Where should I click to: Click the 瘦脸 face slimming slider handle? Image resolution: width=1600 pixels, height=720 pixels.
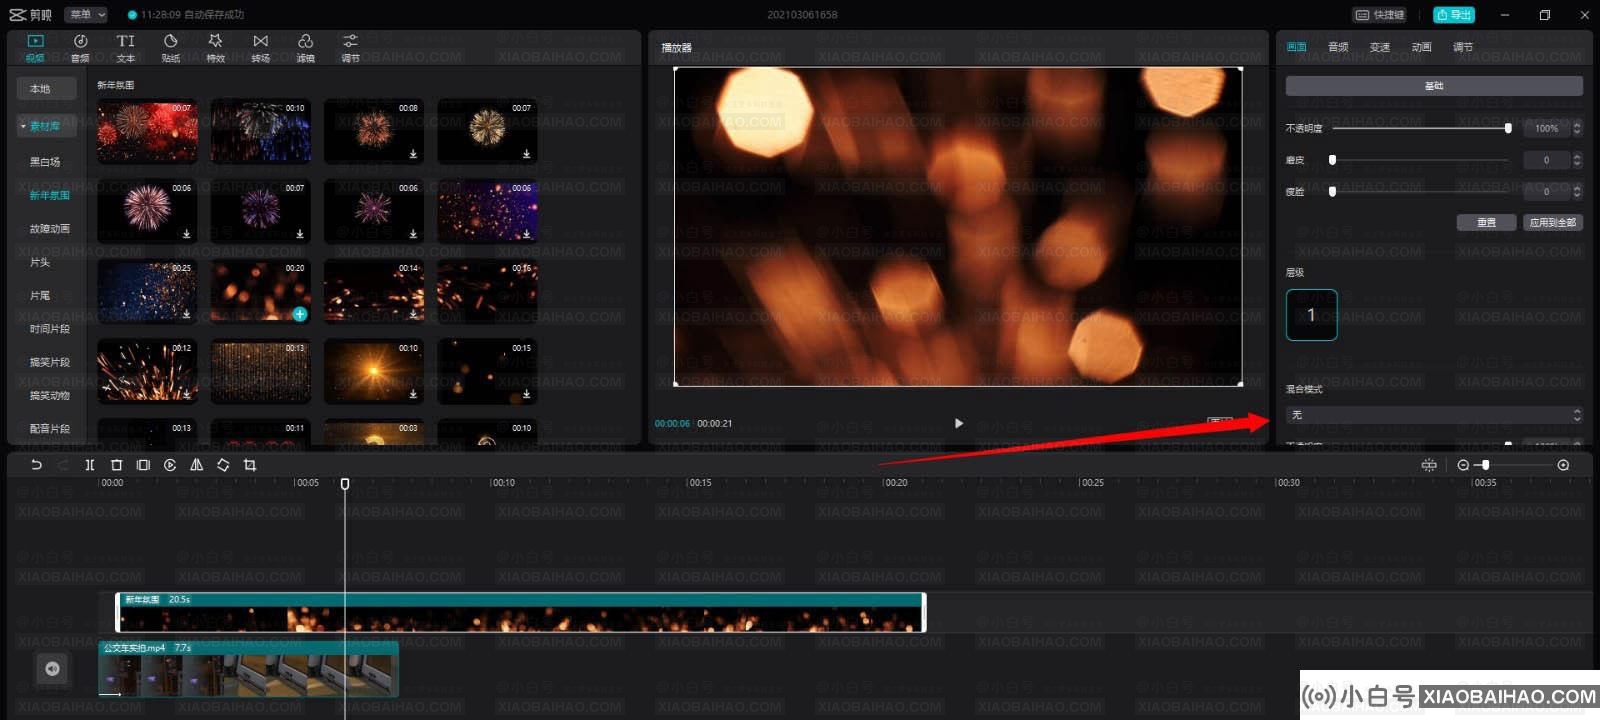[x=1332, y=191]
